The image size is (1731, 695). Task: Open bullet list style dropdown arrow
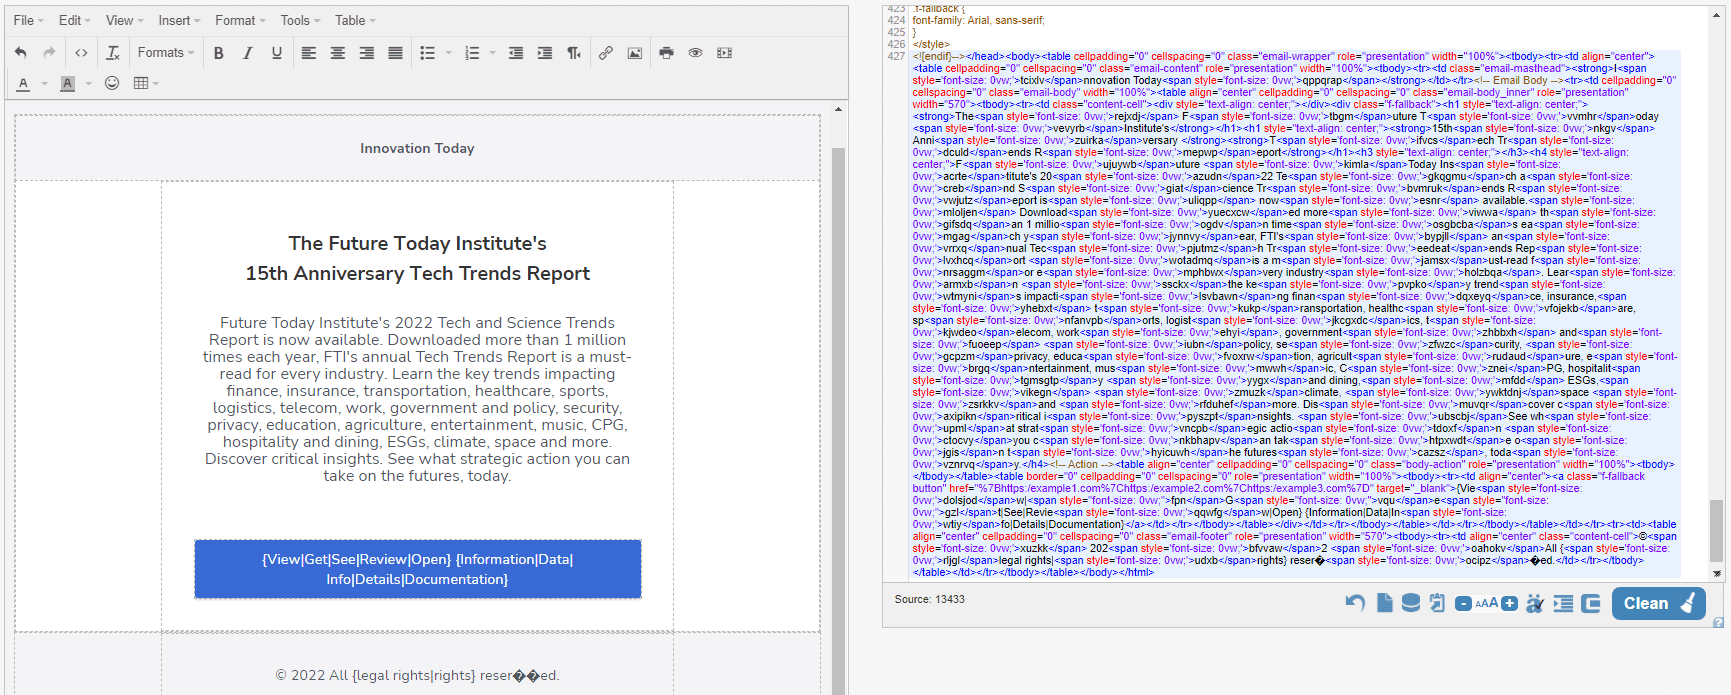point(448,53)
